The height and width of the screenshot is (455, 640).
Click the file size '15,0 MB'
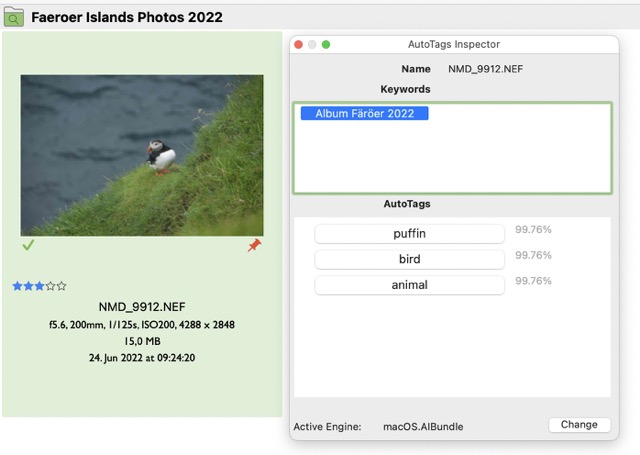tap(142, 341)
